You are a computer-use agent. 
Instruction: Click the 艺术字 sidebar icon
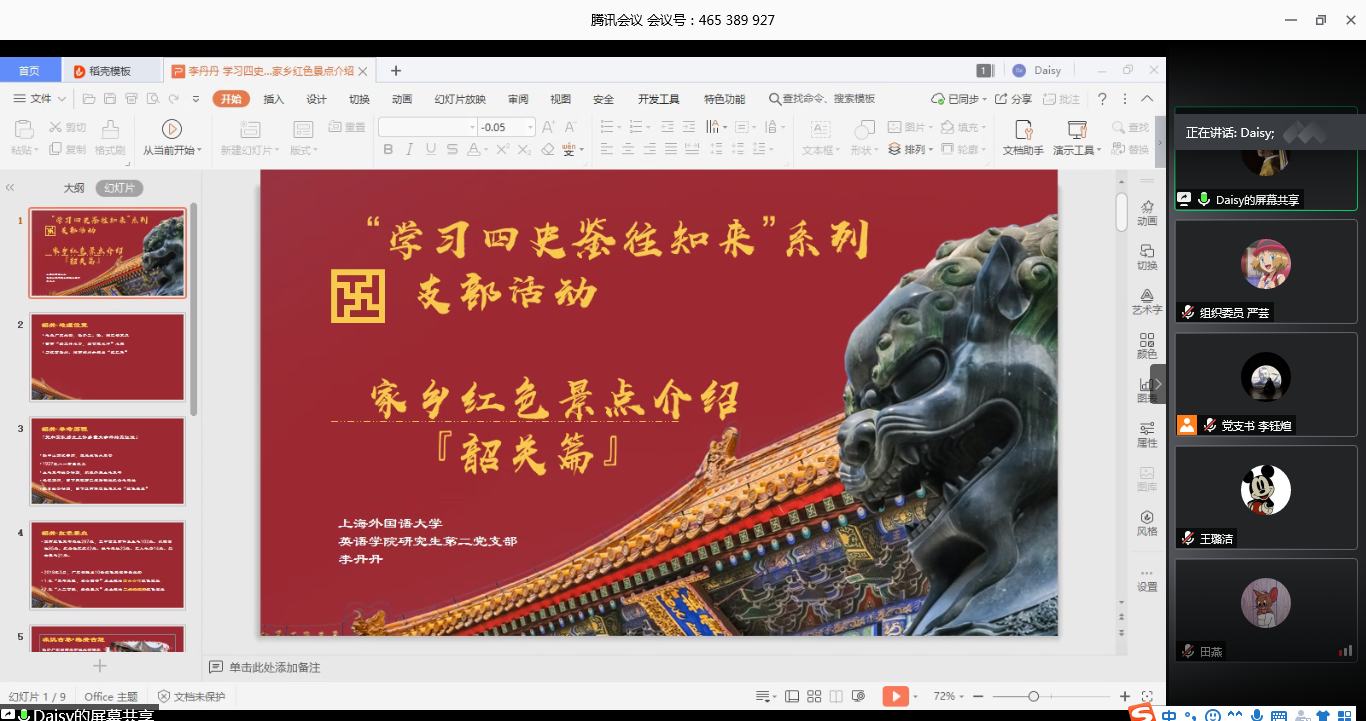pos(1146,301)
